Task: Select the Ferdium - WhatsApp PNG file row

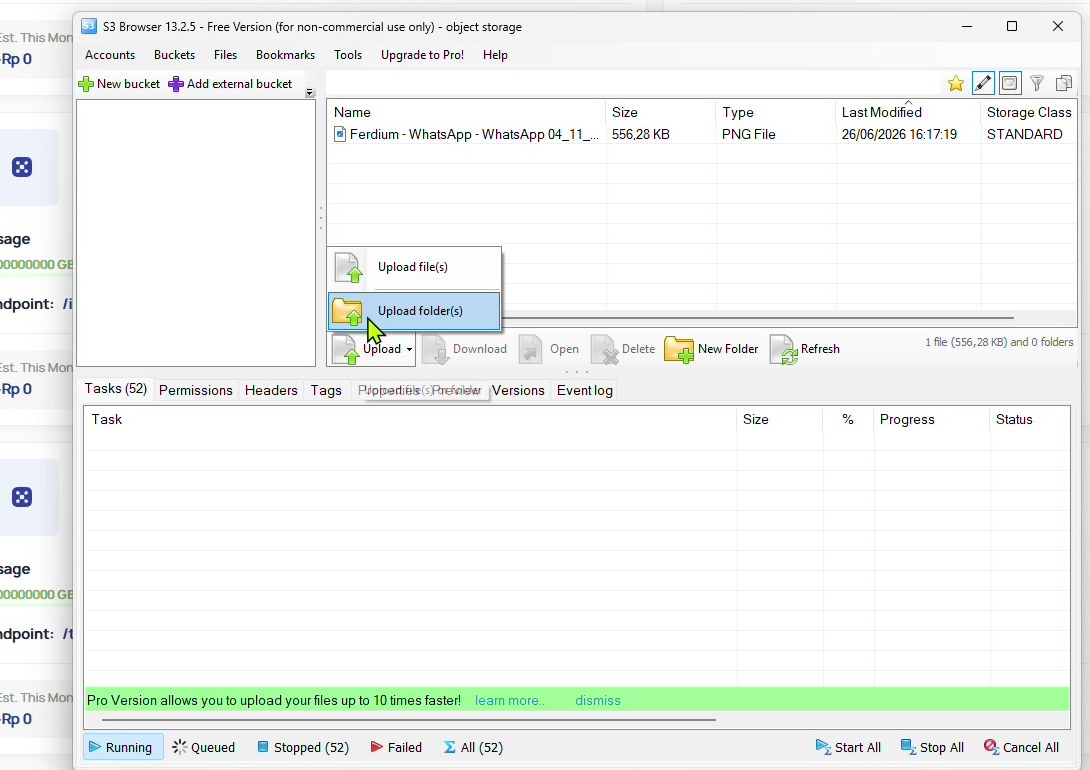Action: tap(702, 134)
